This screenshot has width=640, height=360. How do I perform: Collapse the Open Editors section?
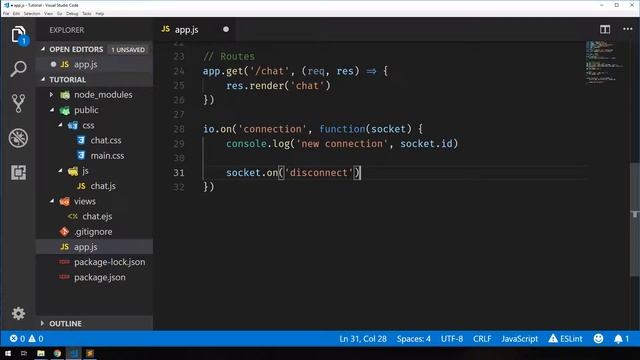pos(43,49)
